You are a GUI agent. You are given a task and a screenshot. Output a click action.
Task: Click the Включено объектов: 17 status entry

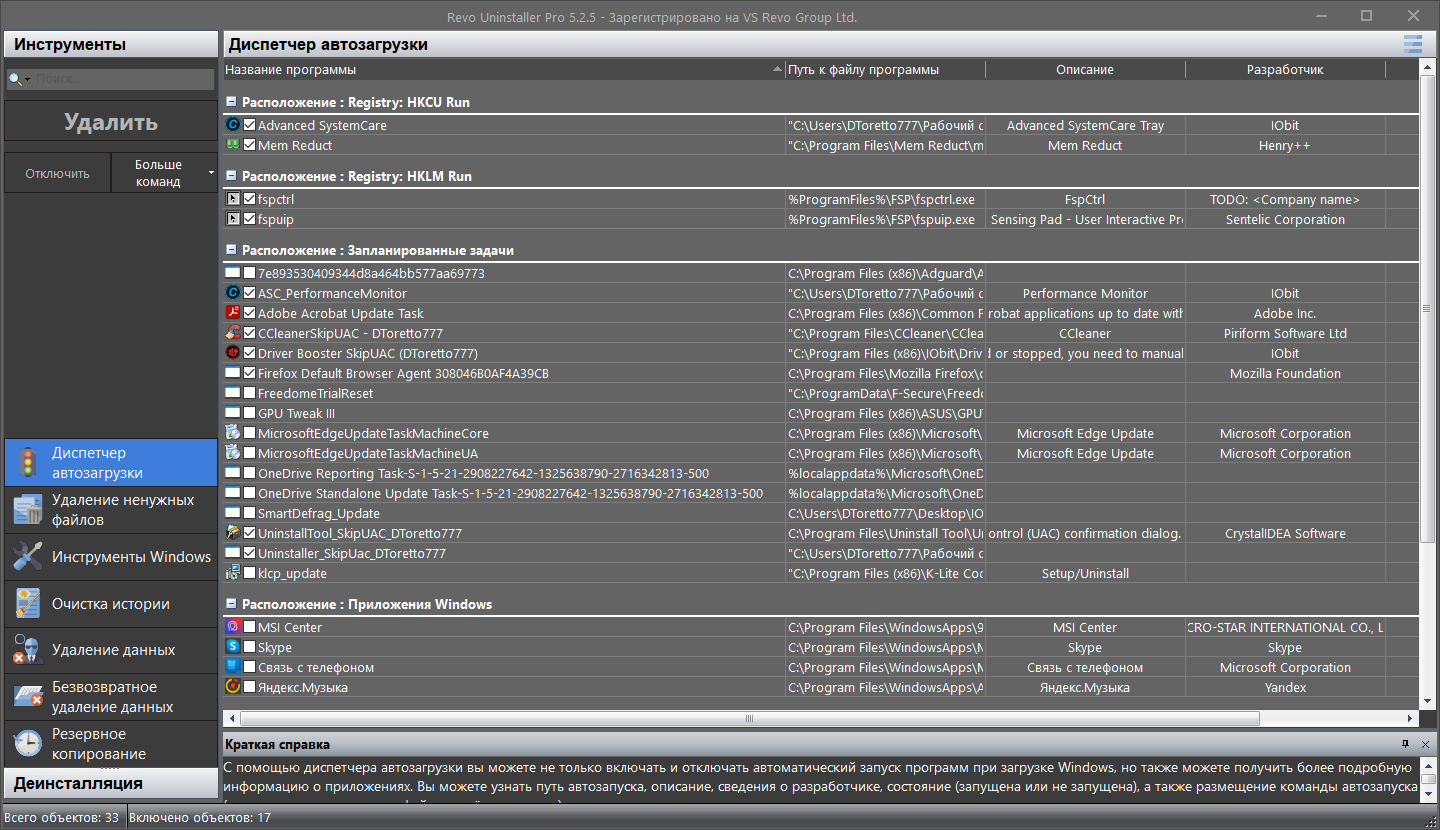[x=199, y=817]
